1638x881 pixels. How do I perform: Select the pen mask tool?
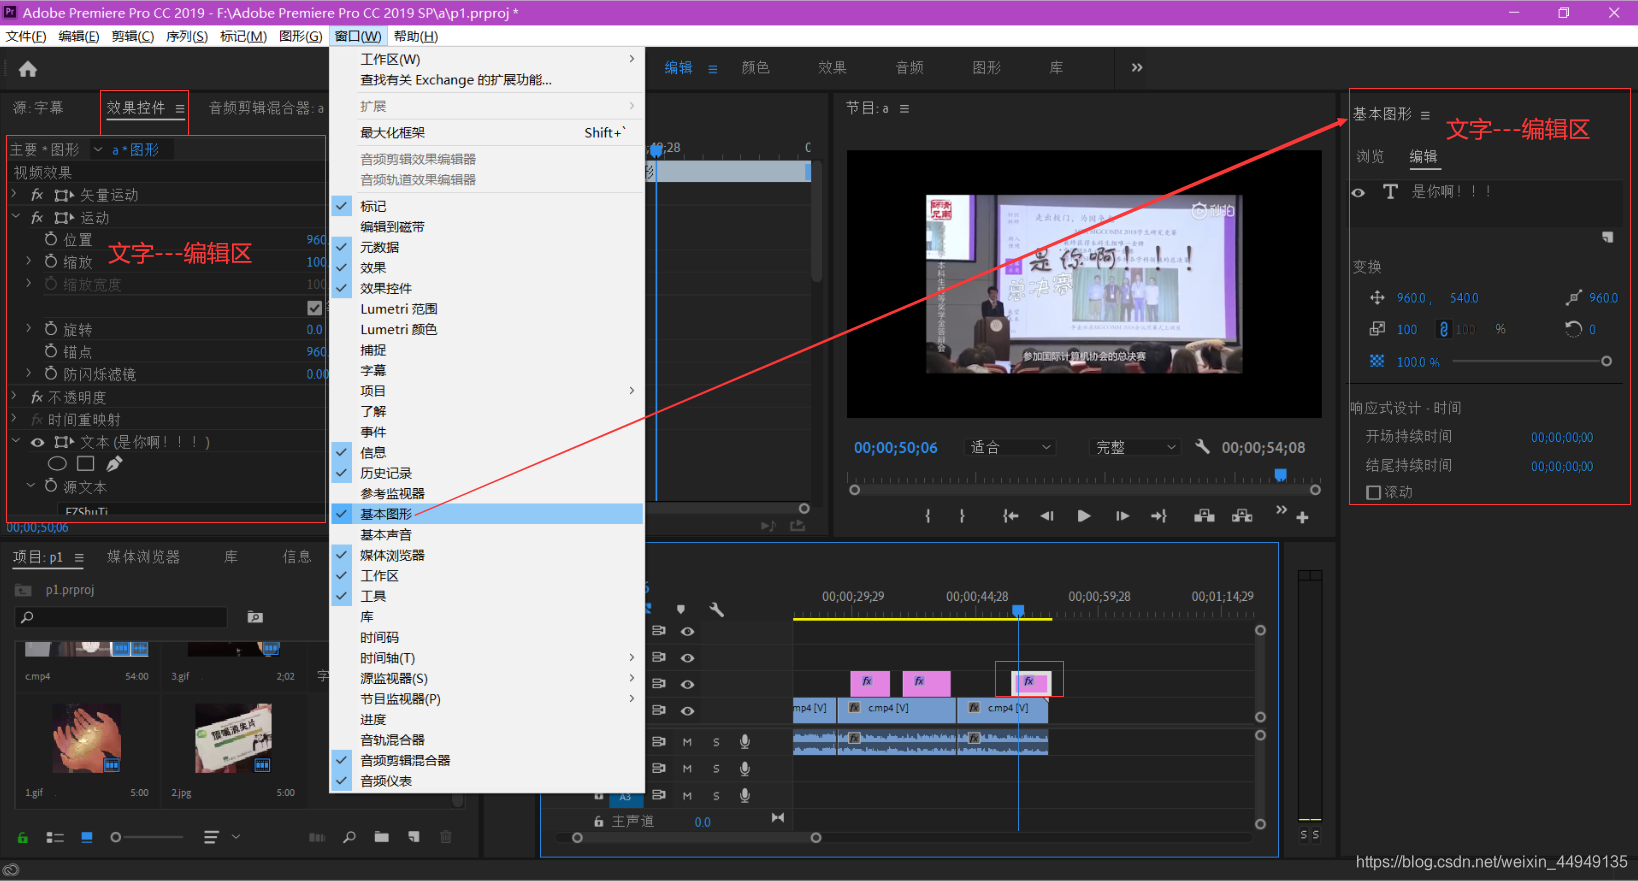click(115, 464)
